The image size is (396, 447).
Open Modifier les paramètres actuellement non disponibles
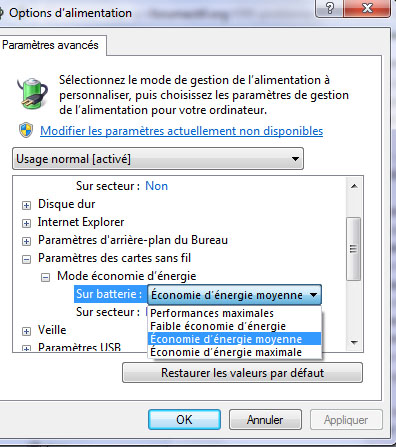pos(182,131)
